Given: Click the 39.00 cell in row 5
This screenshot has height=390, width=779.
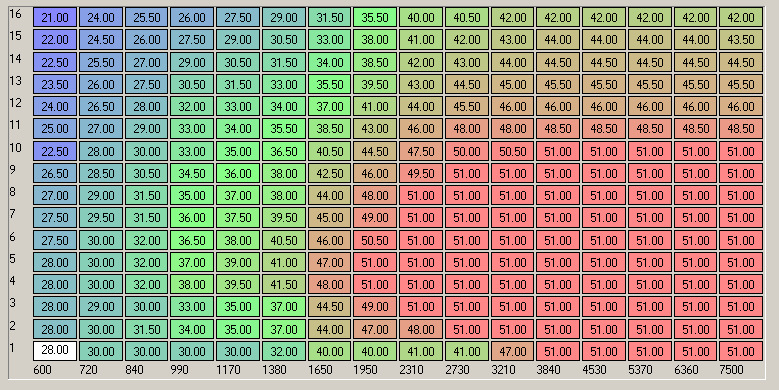Looking at the screenshot, I should (238, 262).
